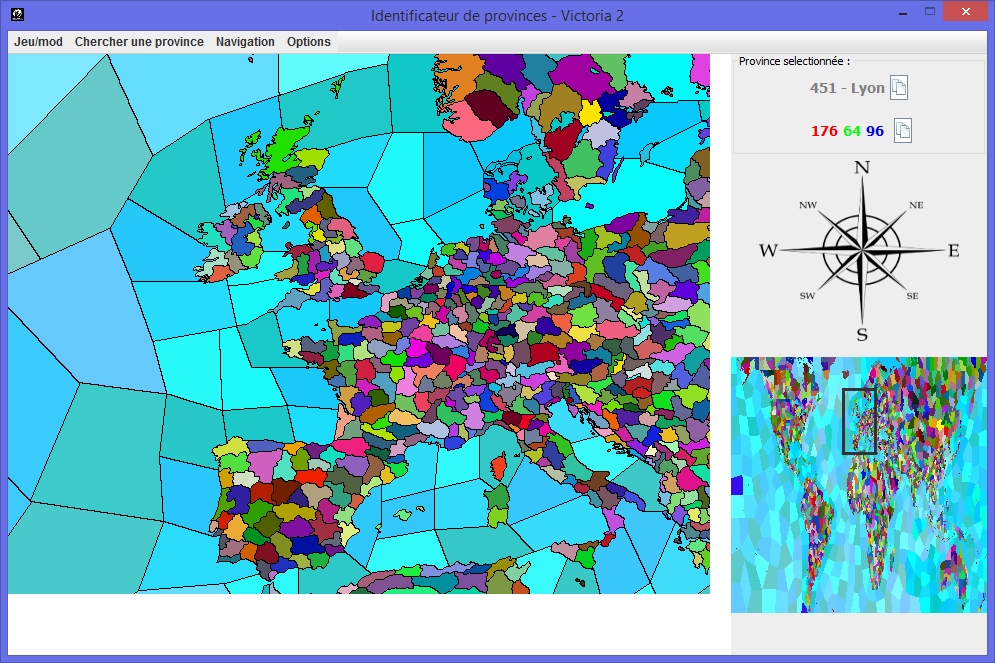Click the NE point on the compass
Viewport: 995px width, 663px height.
(915, 205)
